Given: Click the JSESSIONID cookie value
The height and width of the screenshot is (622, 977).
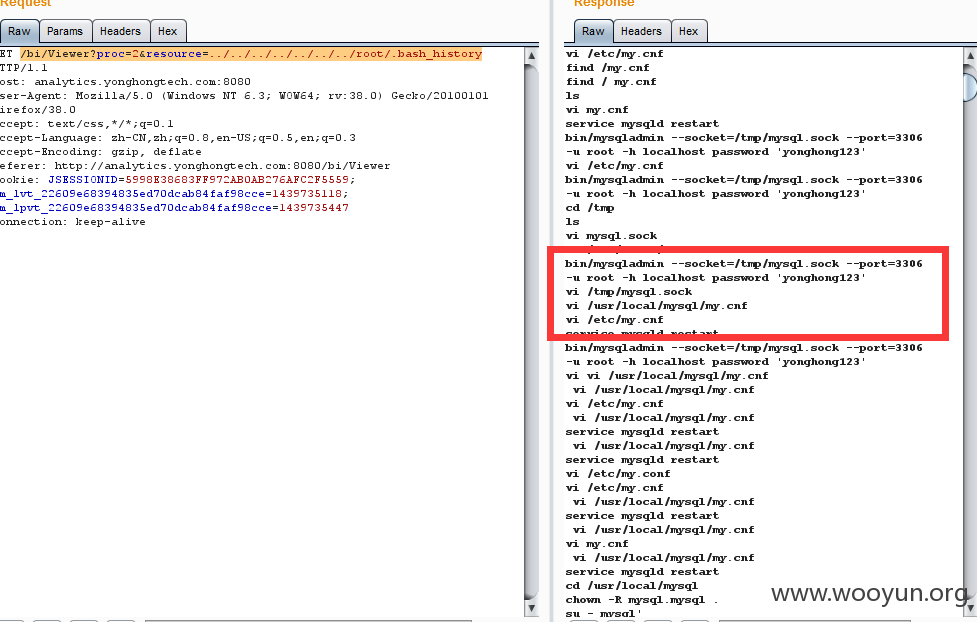Looking at the screenshot, I should click(237, 179).
